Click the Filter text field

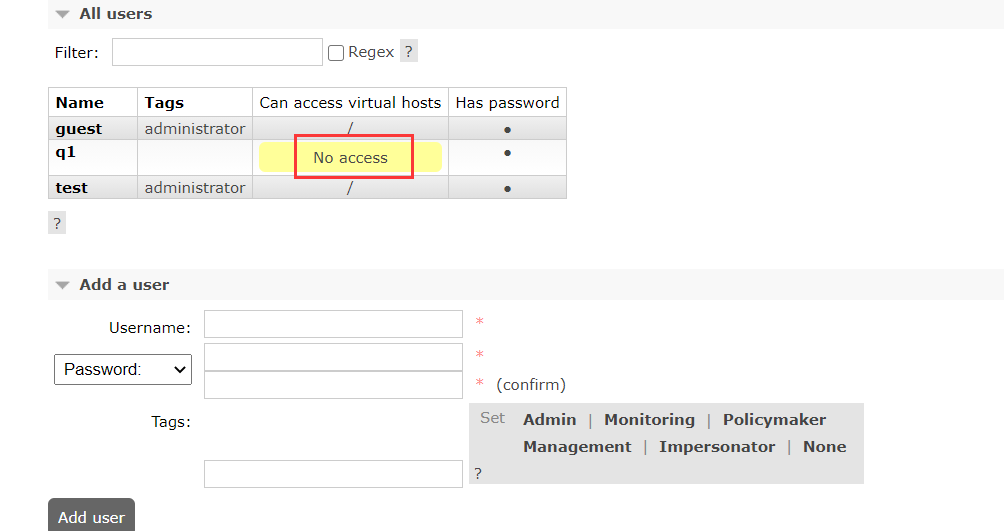click(217, 52)
